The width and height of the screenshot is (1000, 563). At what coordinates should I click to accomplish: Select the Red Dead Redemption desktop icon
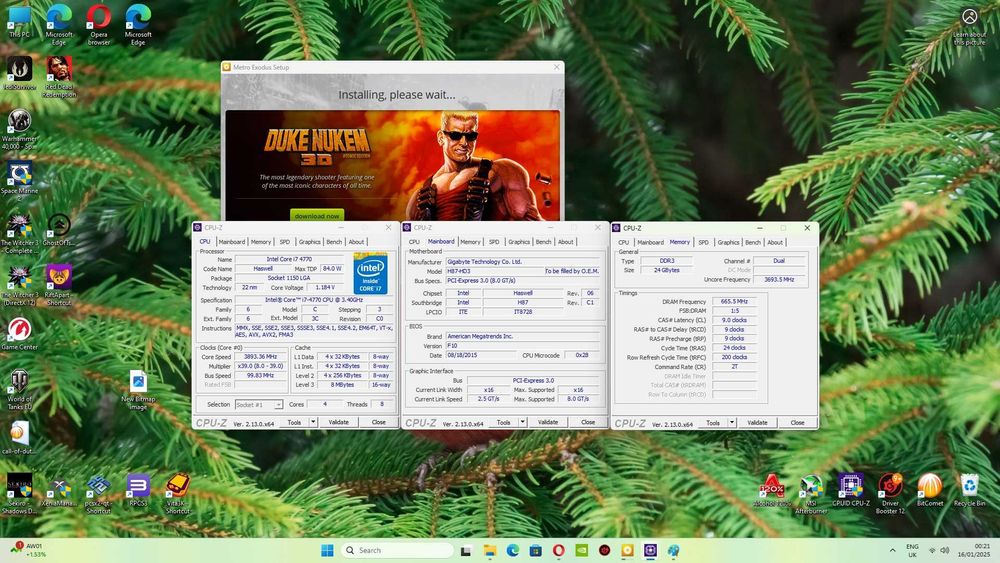click(59, 77)
